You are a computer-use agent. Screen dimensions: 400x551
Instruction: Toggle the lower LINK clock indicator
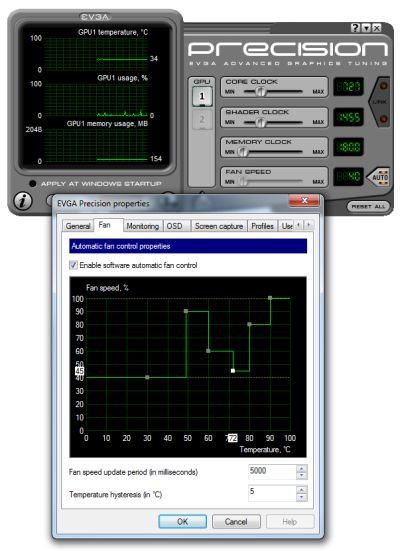[x=383, y=119]
